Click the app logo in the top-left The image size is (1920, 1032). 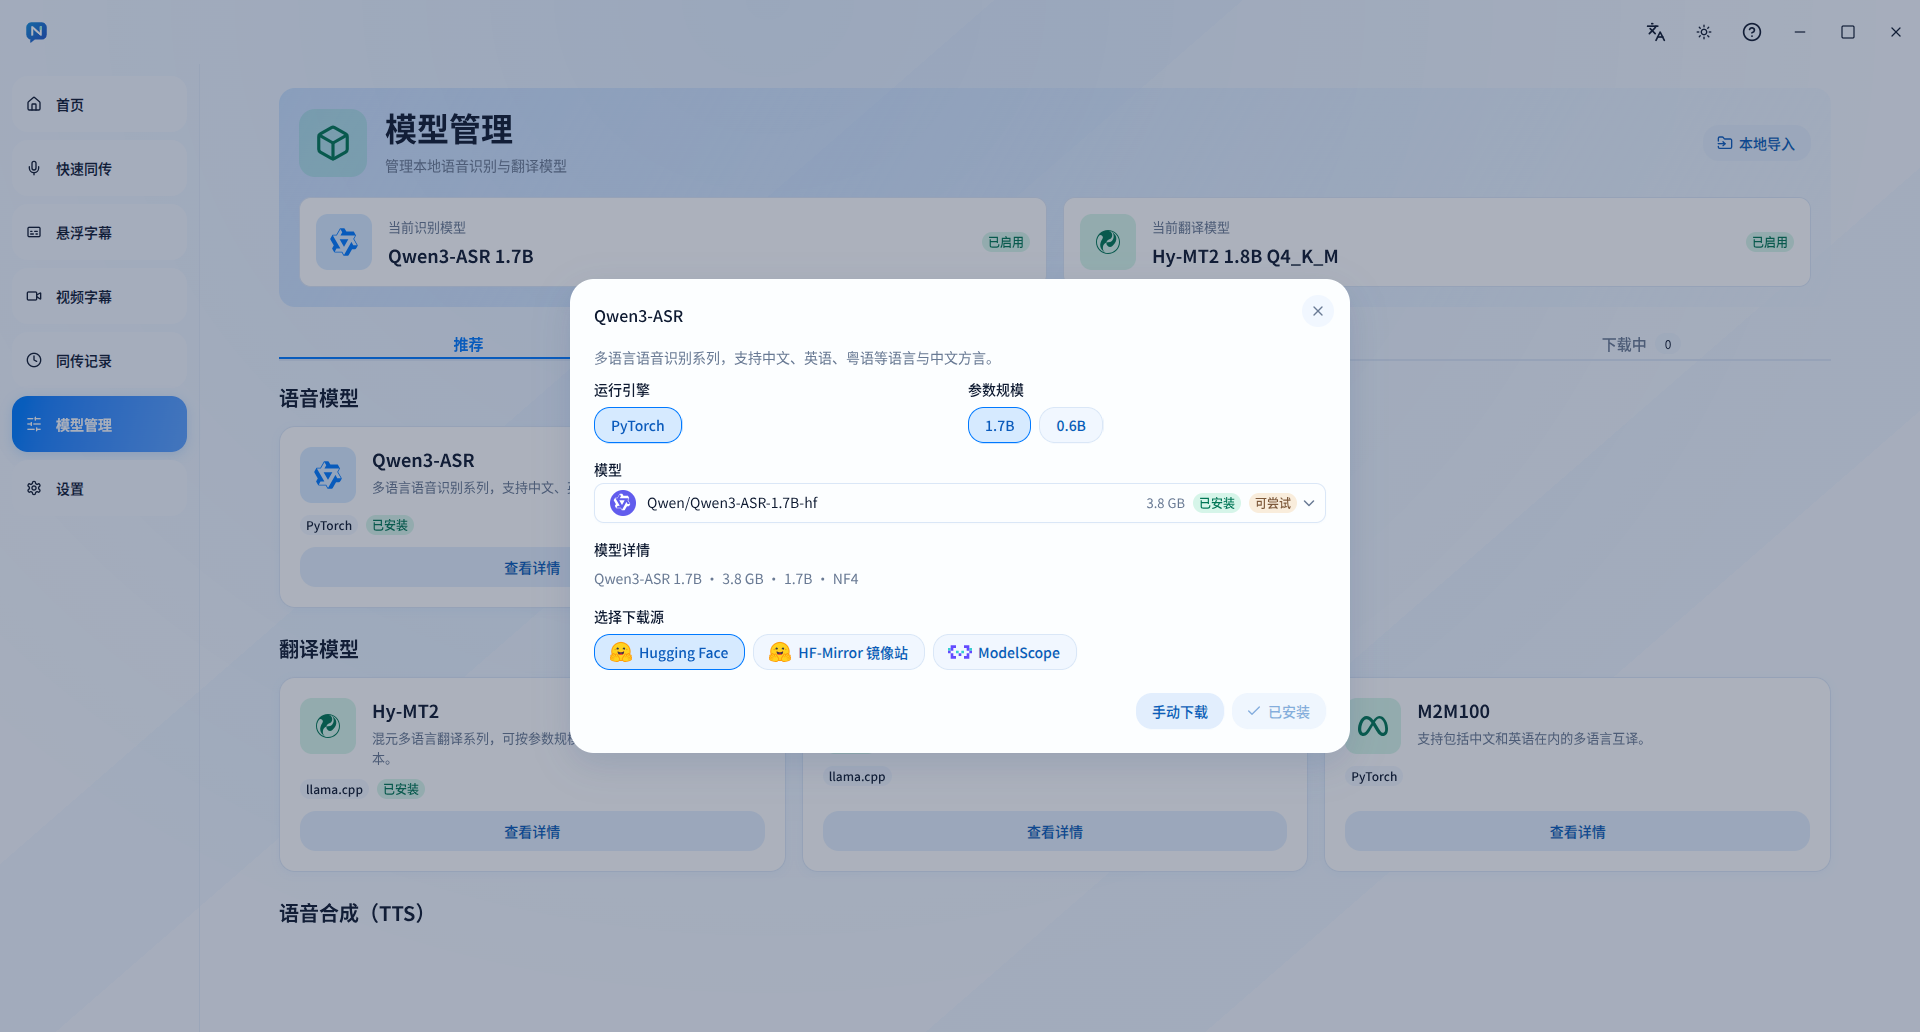36,32
